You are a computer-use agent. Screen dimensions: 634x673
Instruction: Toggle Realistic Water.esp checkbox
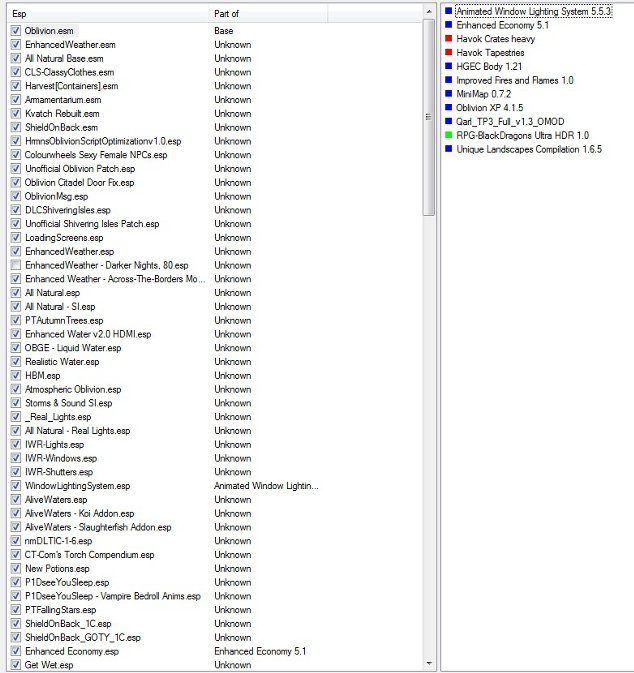coord(16,362)
